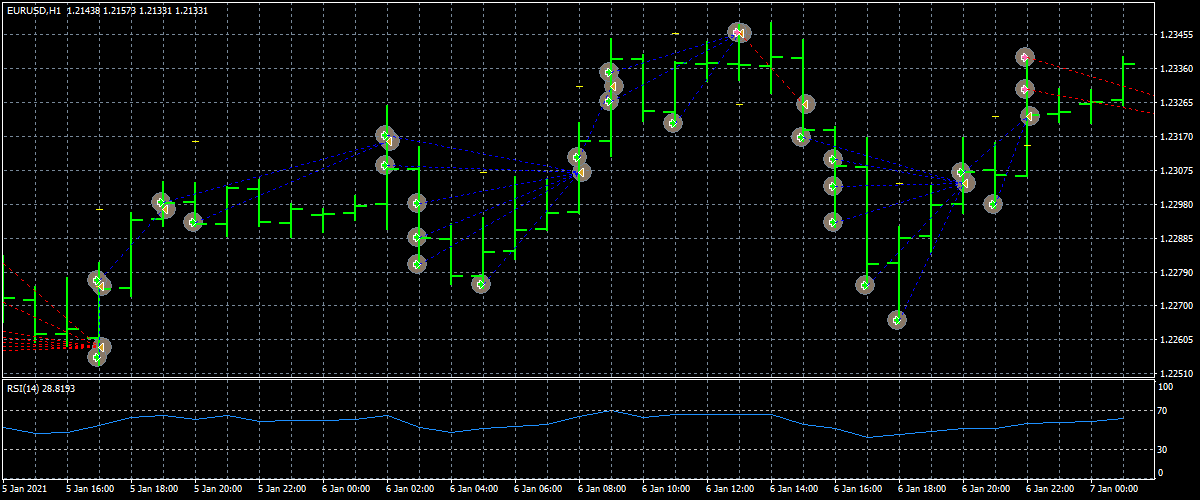This screenshot has height=500, width=1200.
Task: Click the 6 Jan 10:00 time label
Action: [x=666, y=490]
